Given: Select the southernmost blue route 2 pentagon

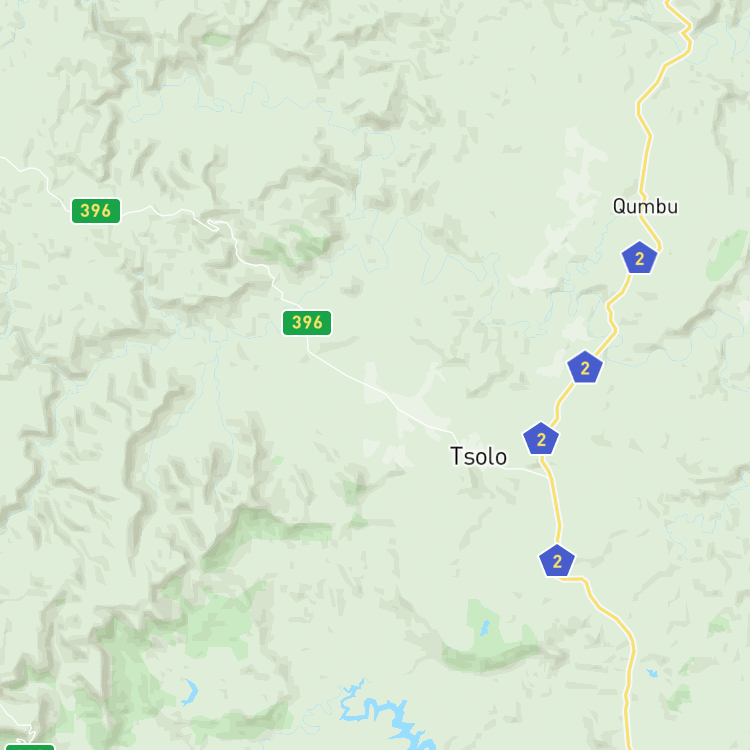Looking at the screenshot, I should click(x=557, y=561).
